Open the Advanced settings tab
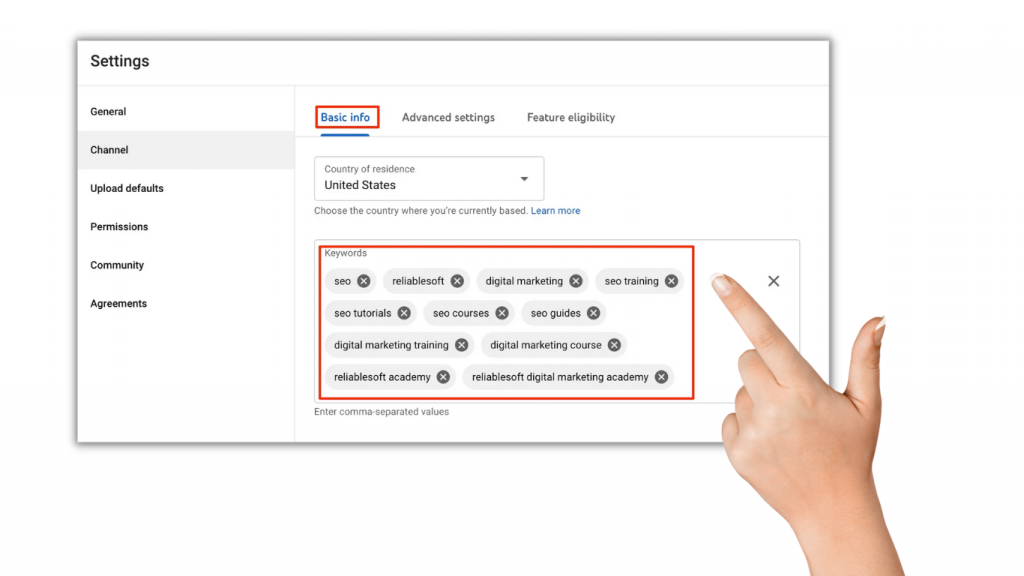Viewport: 1024px width, 576px height. coord(448,118)
